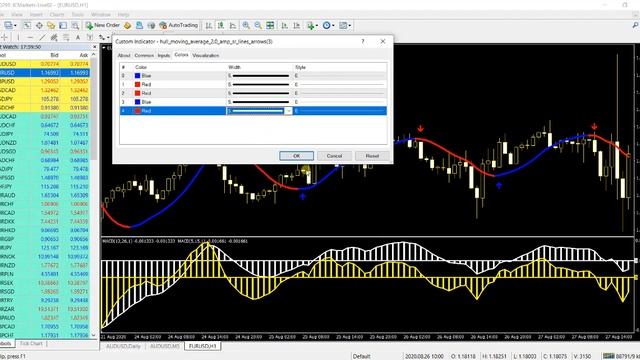Toggle Chart Shift icon
Viewport: 640px width, 360px height.
(297, 25)
